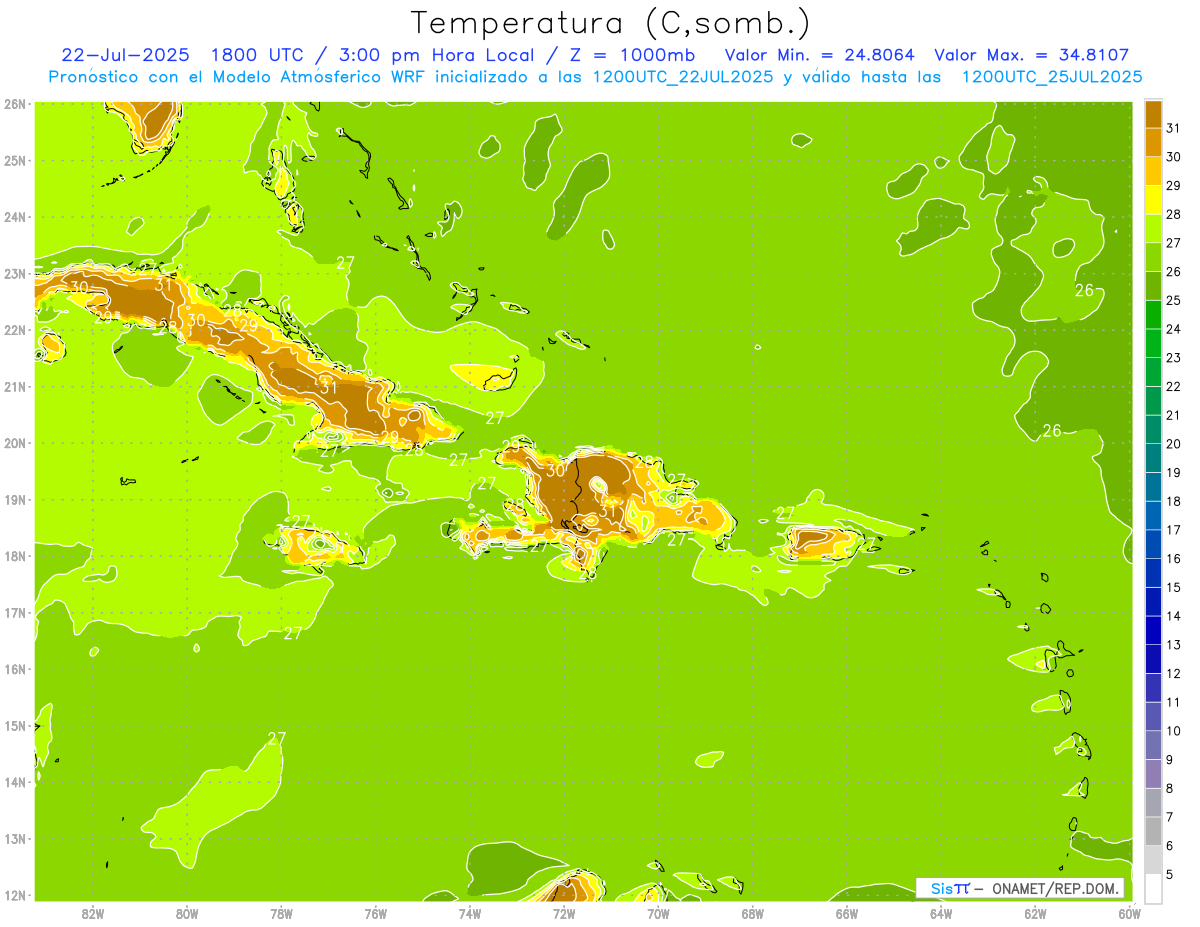Click colorbar legend value 25
1200x927 pixels.
1174,300
